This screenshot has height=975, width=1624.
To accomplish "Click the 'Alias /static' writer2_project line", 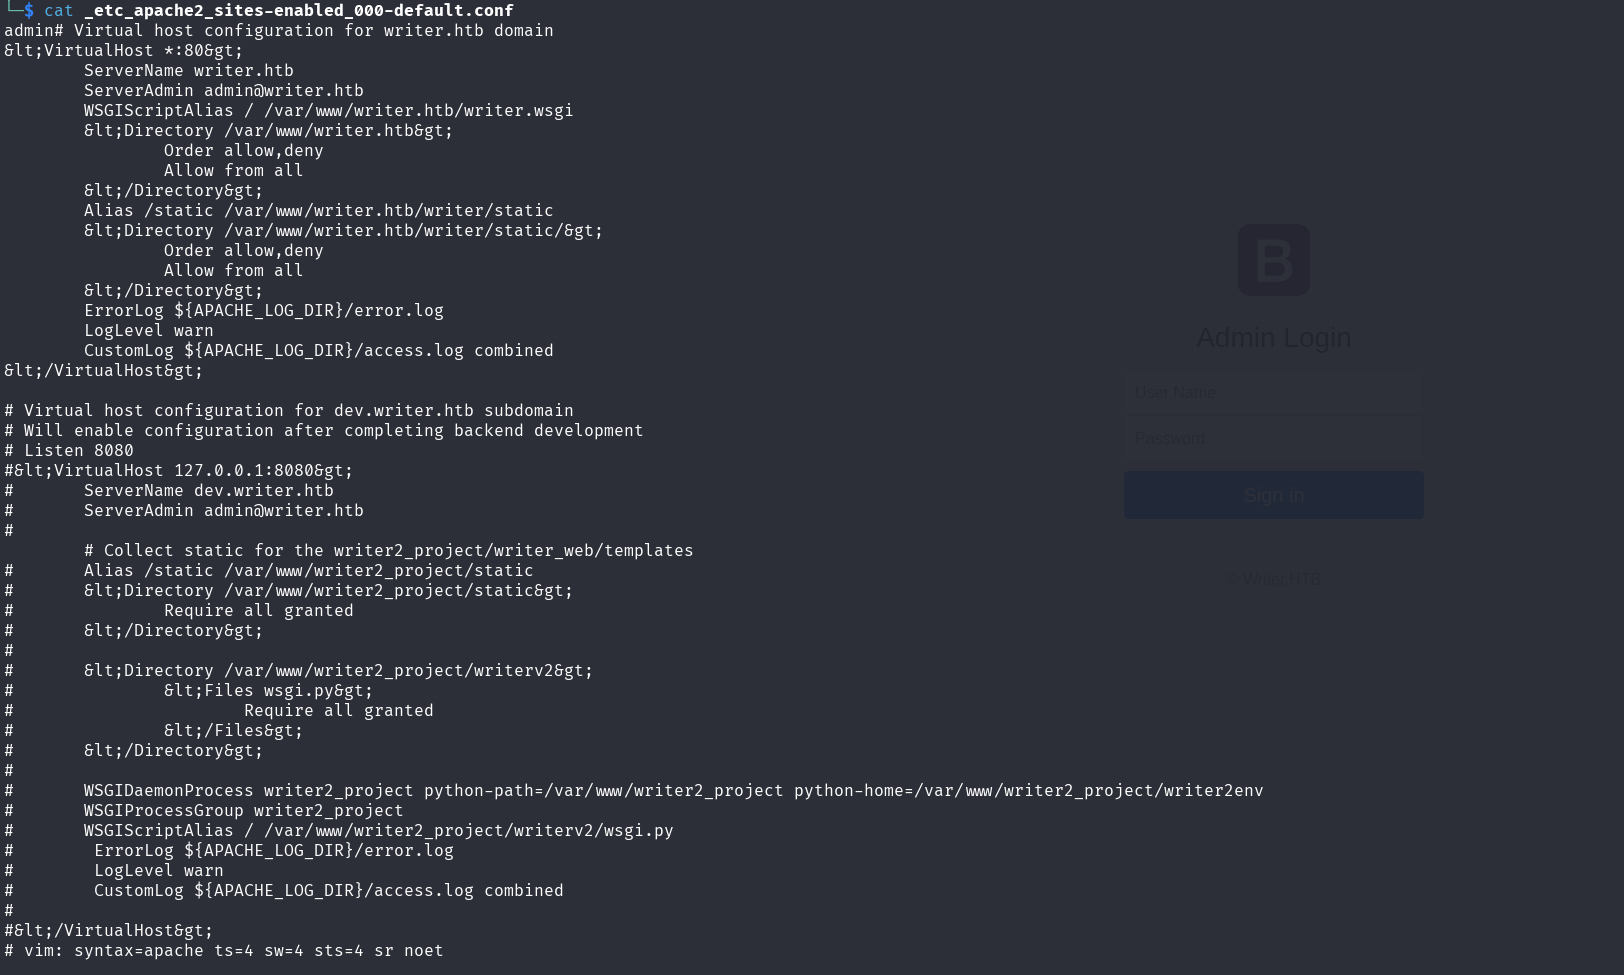I will 308,570.
